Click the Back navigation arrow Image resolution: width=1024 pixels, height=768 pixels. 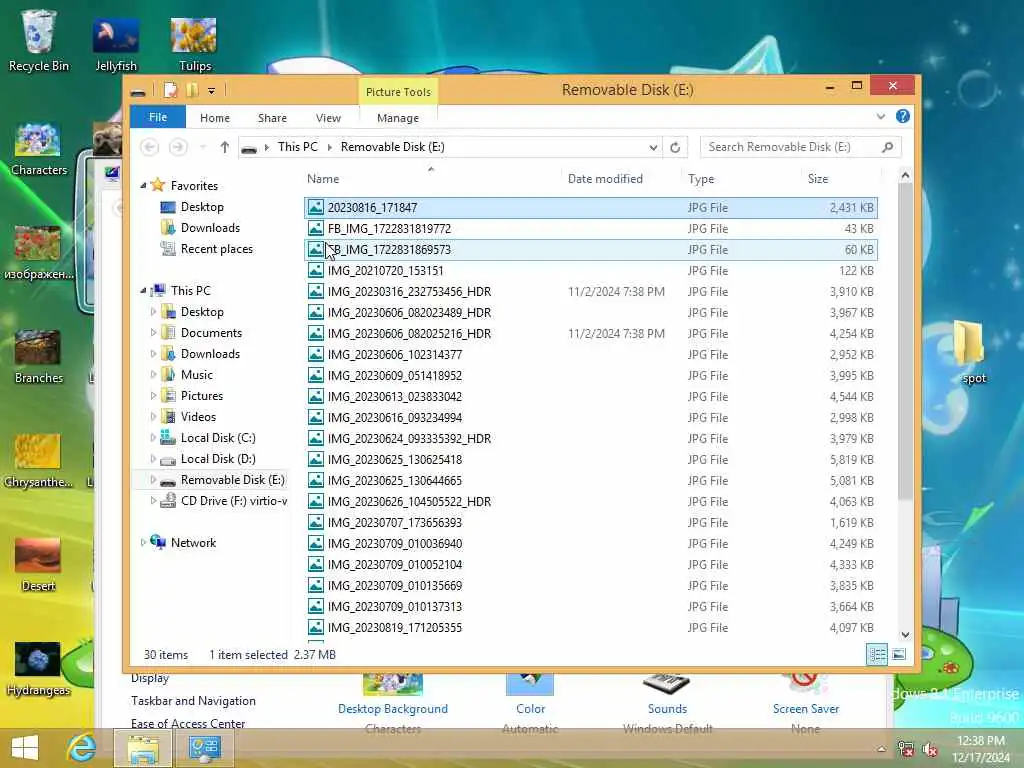click(150, 147)
